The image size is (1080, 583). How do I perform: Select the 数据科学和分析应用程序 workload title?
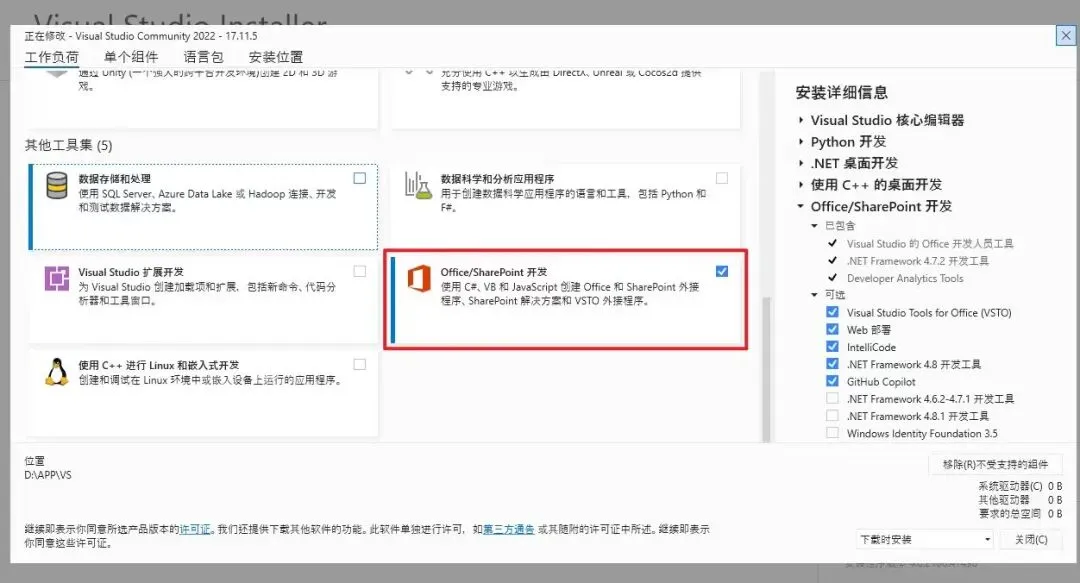(497, 178)
